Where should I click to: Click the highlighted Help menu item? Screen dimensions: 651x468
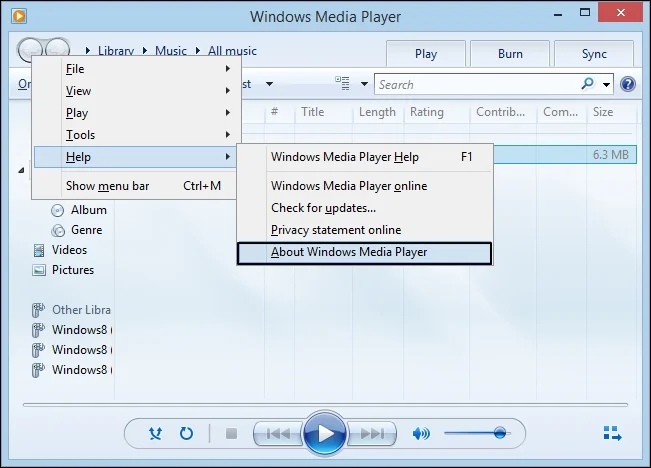click(x=136, y=157)
